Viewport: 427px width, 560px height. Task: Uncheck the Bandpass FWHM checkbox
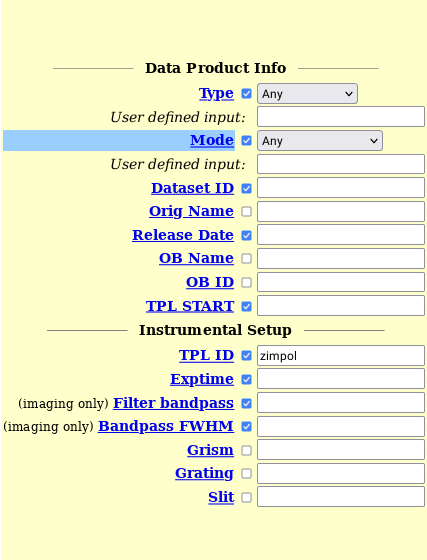pos(246,426)
